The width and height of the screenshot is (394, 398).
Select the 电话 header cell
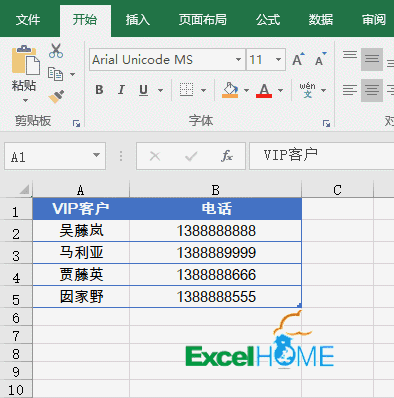(216, 209)
